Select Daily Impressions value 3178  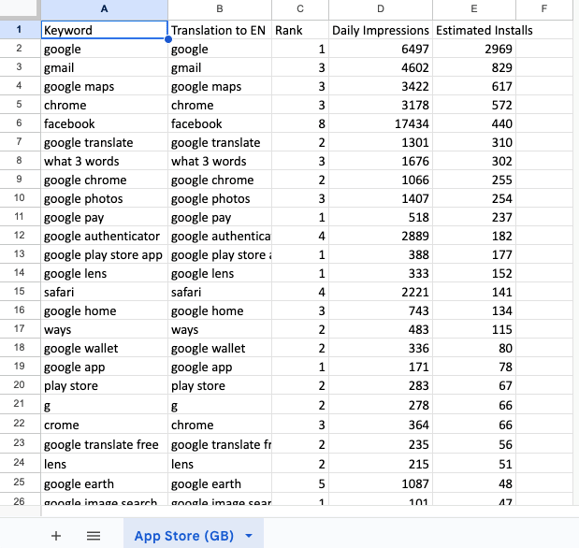coord(380,105)
